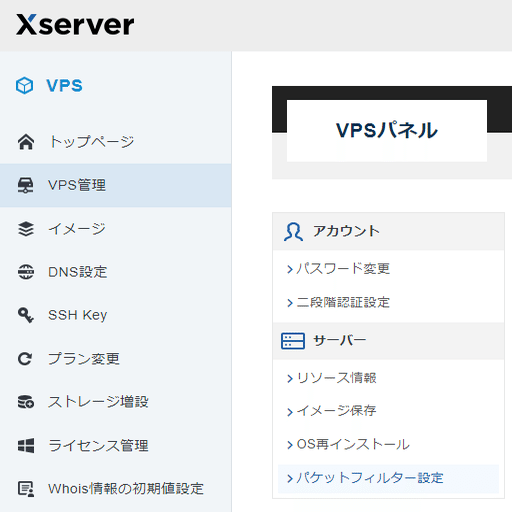Click the chevron before パケットフィルター設定

(x=290, y=479)
